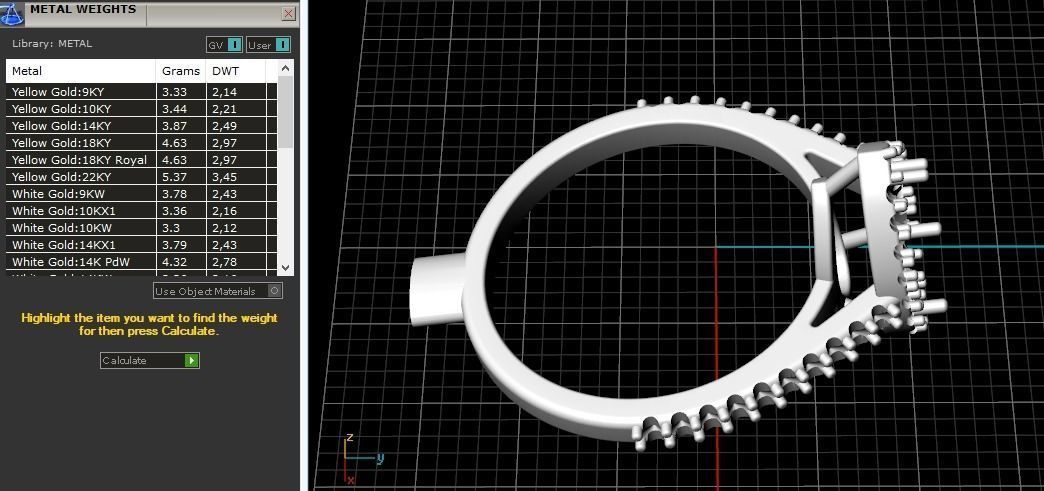The height and width of the screenshot is (491, 1044).
Task: Sort by the Metal column header
Action: coord(81,71)
